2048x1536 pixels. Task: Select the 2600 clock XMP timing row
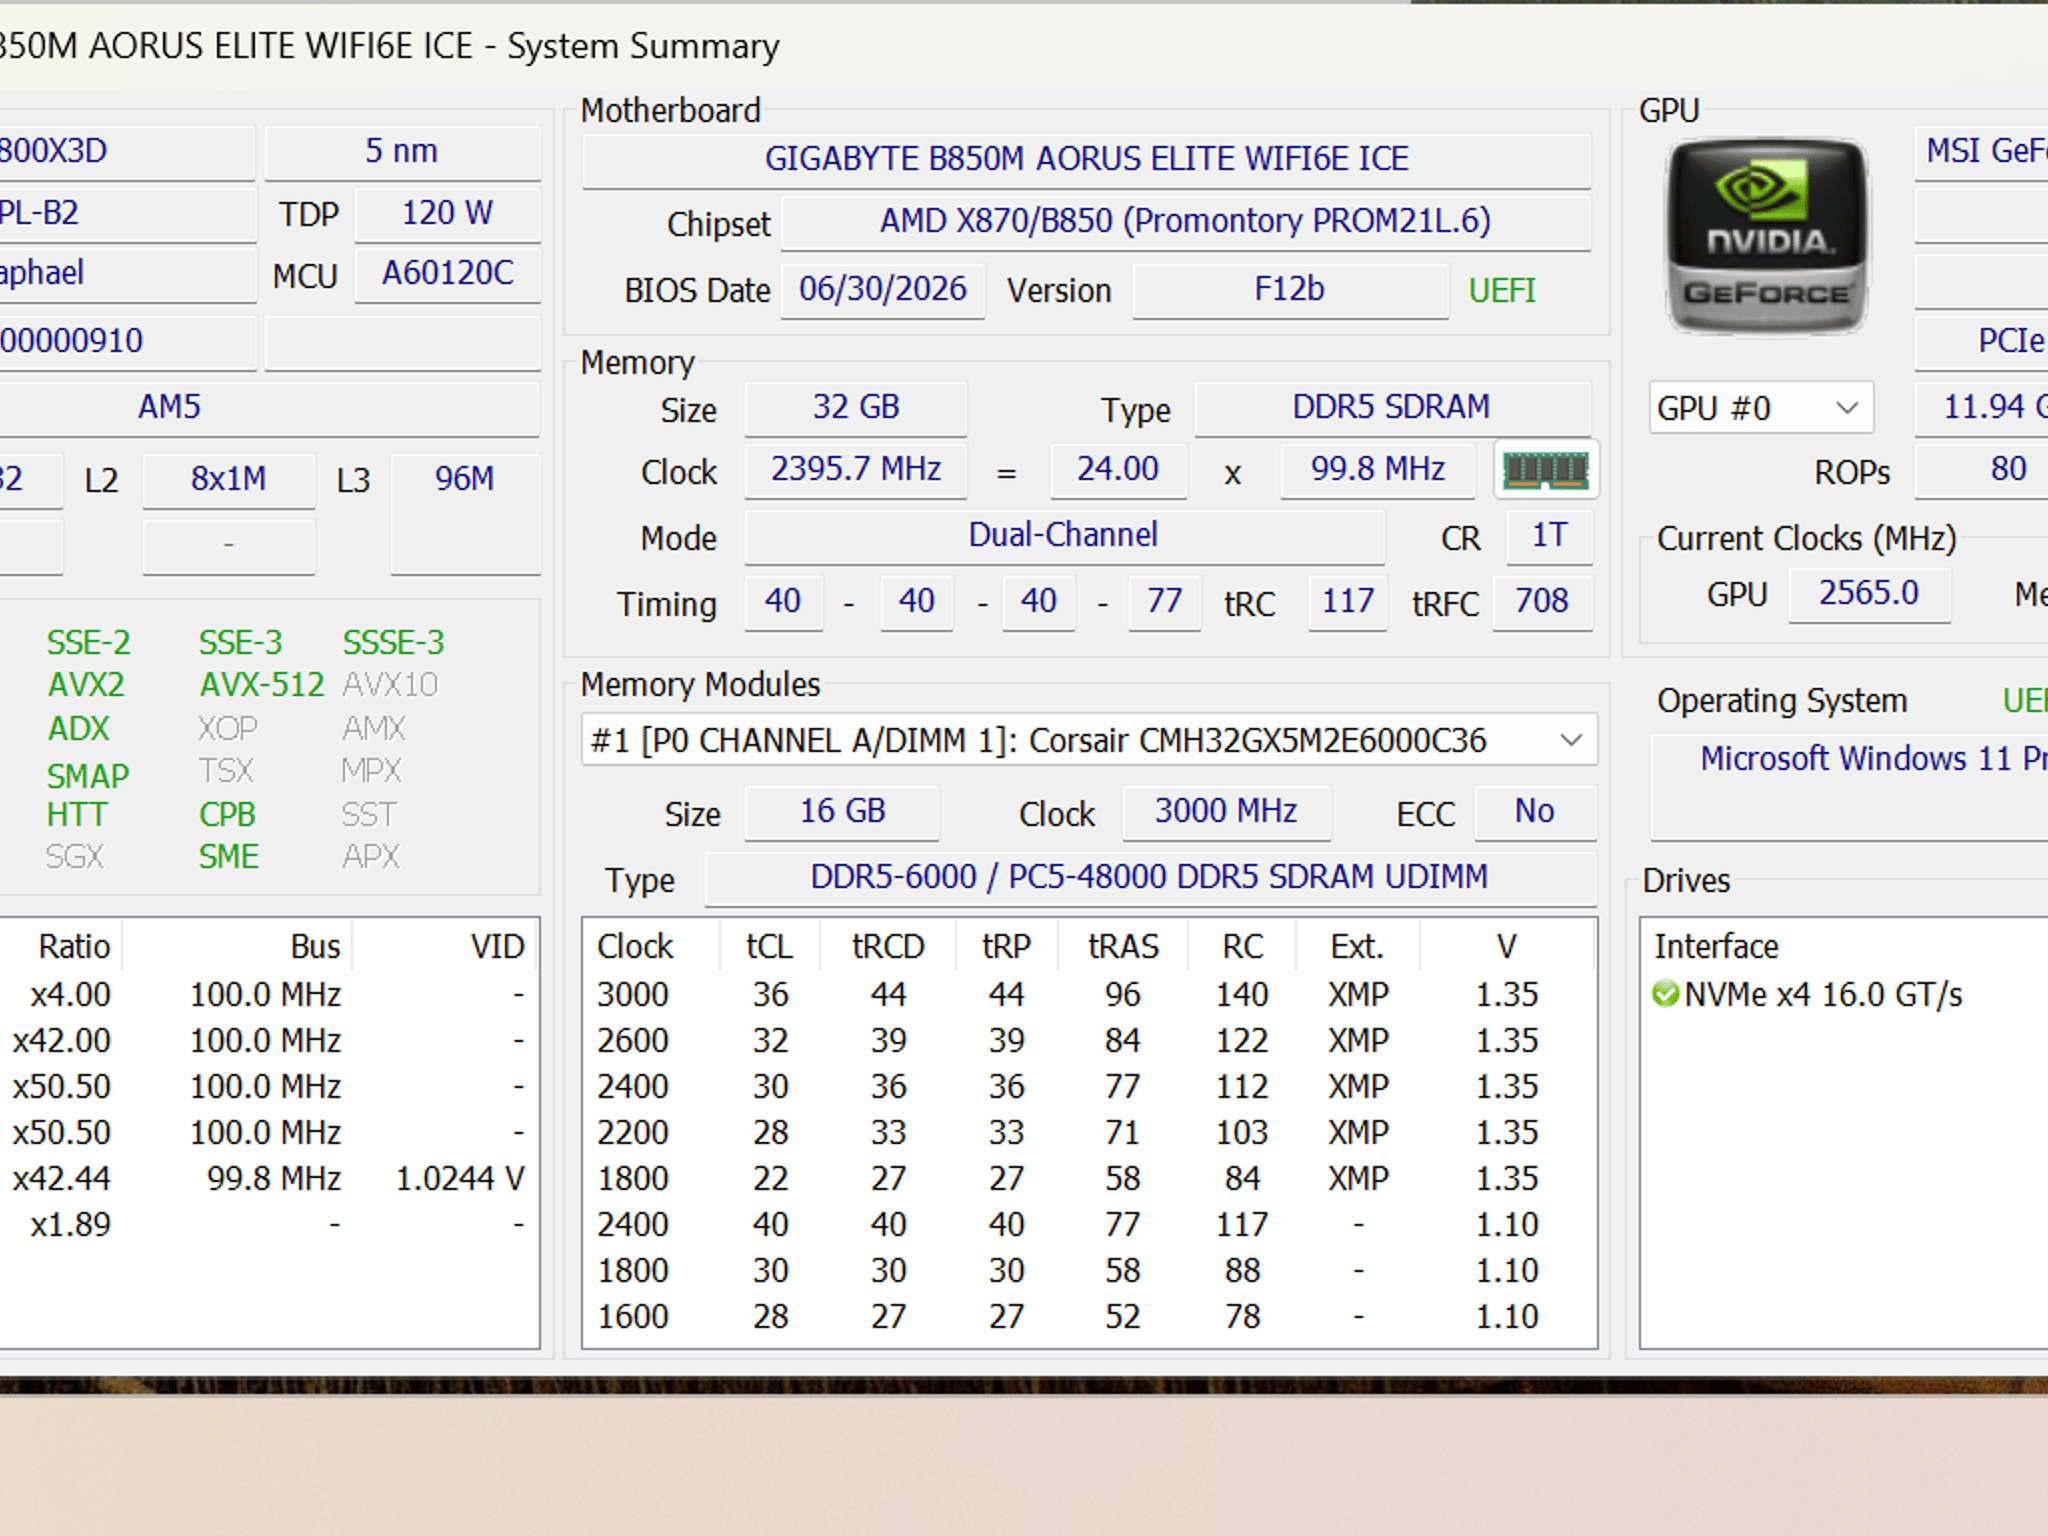coord(1088,1040)
